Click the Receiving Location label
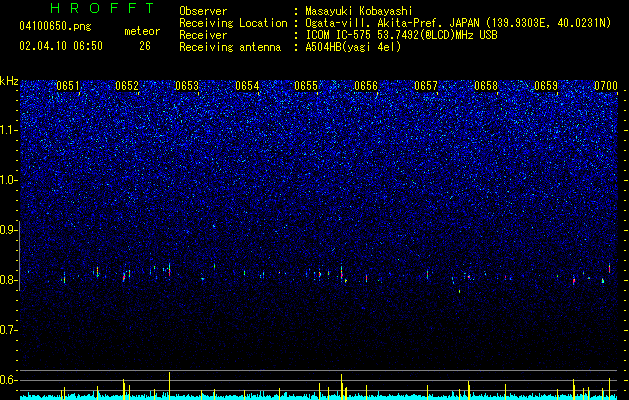Viewport: 629px width, 400px height. click(x=233, y=23)
